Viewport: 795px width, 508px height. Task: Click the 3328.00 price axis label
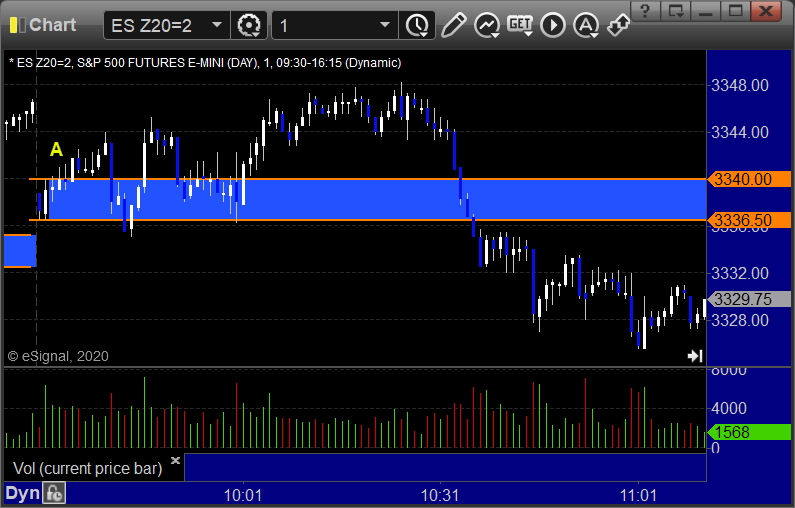coord(740,320)
